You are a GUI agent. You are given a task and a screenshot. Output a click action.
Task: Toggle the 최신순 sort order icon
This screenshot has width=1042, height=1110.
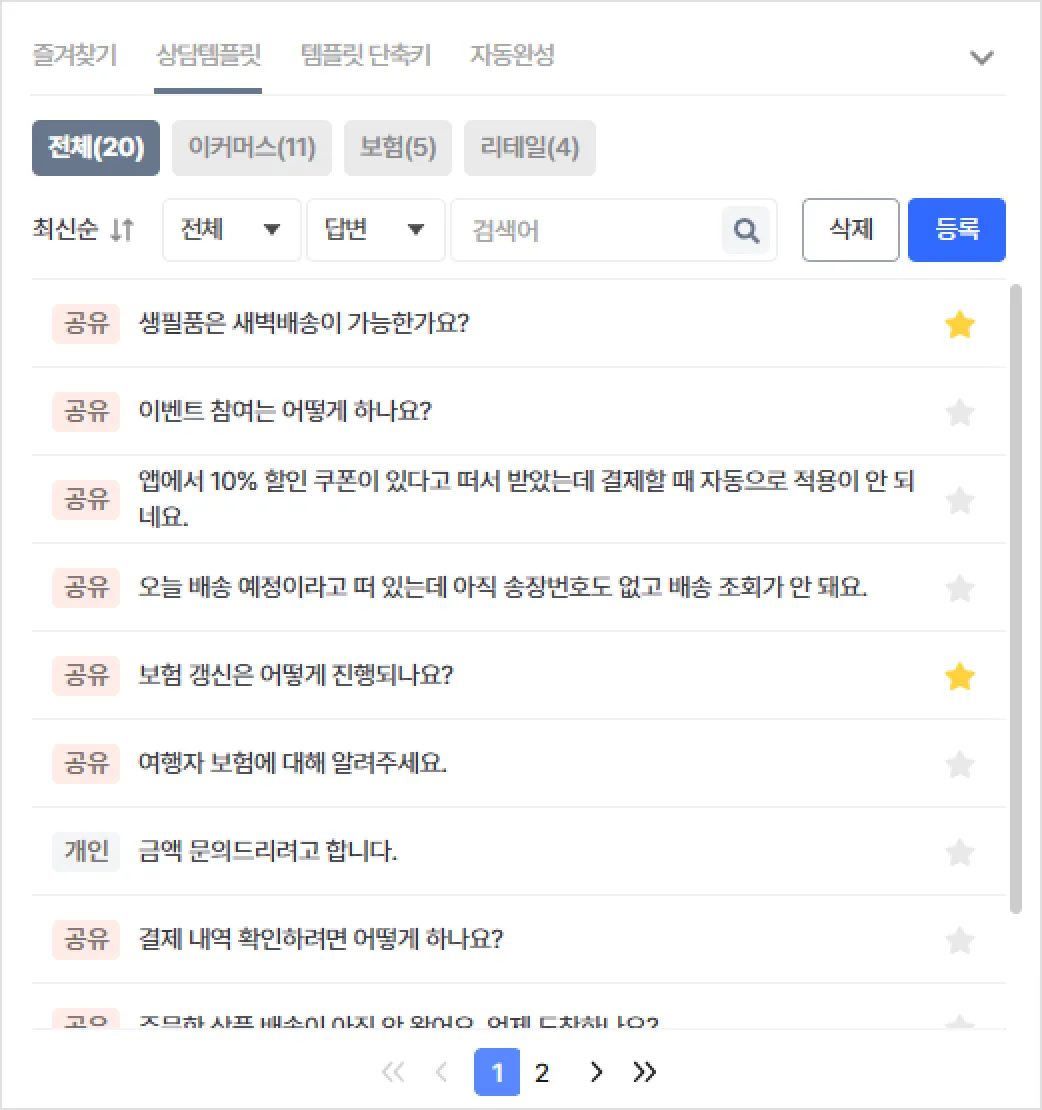[121, 230]
